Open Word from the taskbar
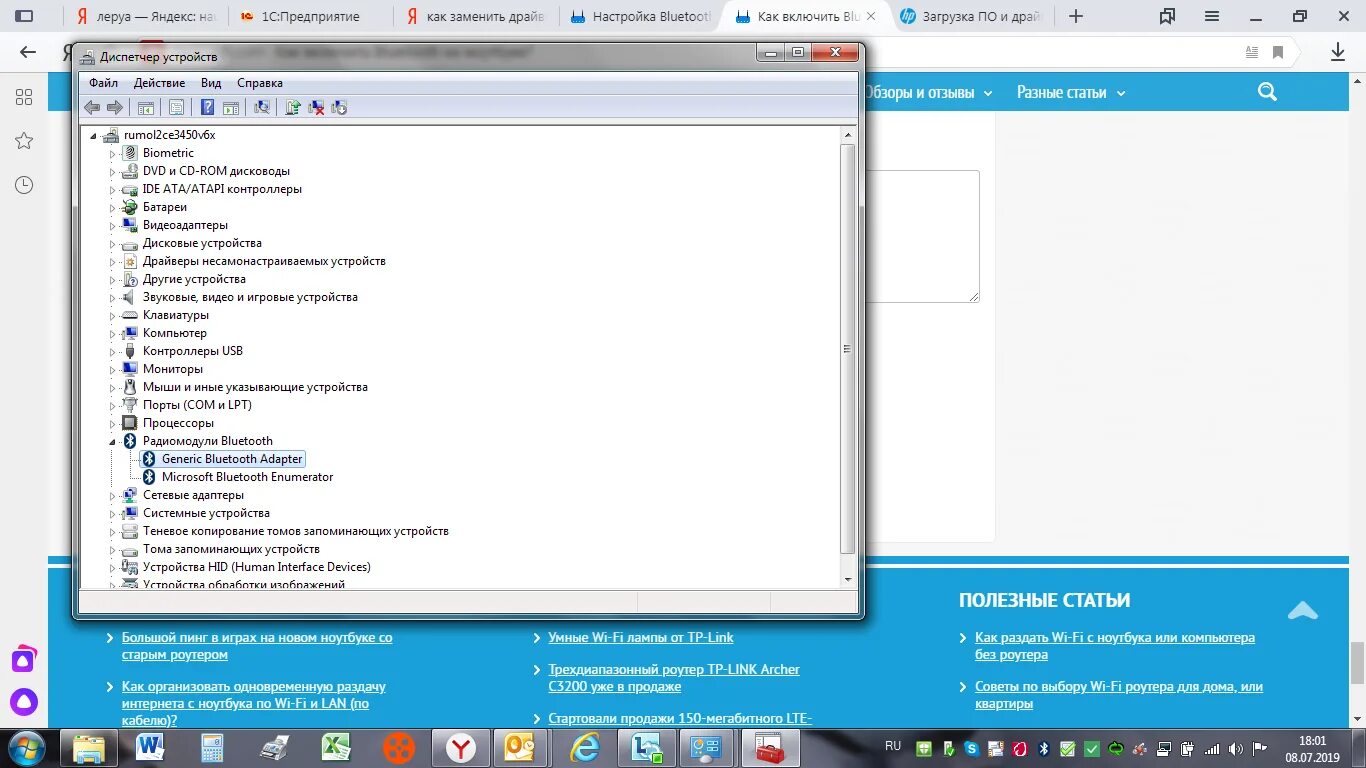The height and width of the screenshot is (768, 1366). (150, 747)
